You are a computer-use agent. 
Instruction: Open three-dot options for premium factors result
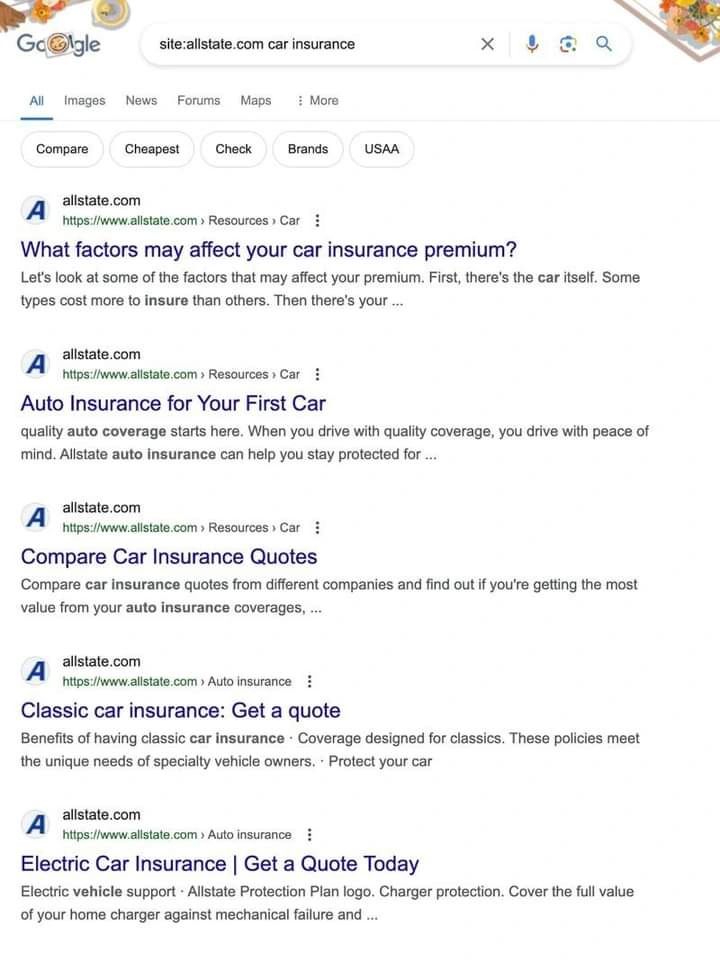pos(317,221)
